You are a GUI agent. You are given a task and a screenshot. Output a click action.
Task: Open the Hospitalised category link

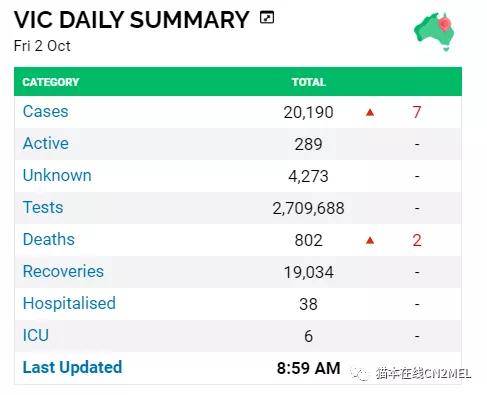[x=69, y=303]
